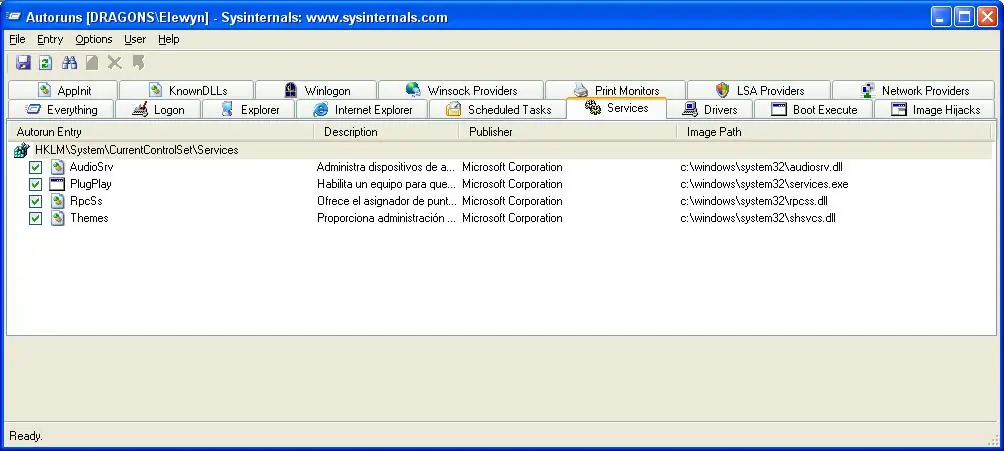The height and width of the screenshot is (451, 1004).
Task: Select the PlugPlay entry name
Action: 91,184
